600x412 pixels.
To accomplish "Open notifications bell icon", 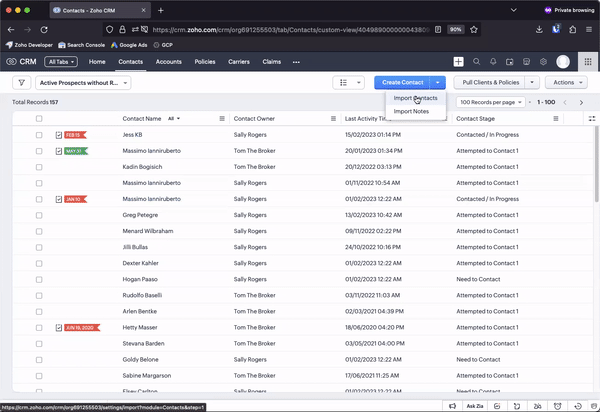I will point(493,62).
